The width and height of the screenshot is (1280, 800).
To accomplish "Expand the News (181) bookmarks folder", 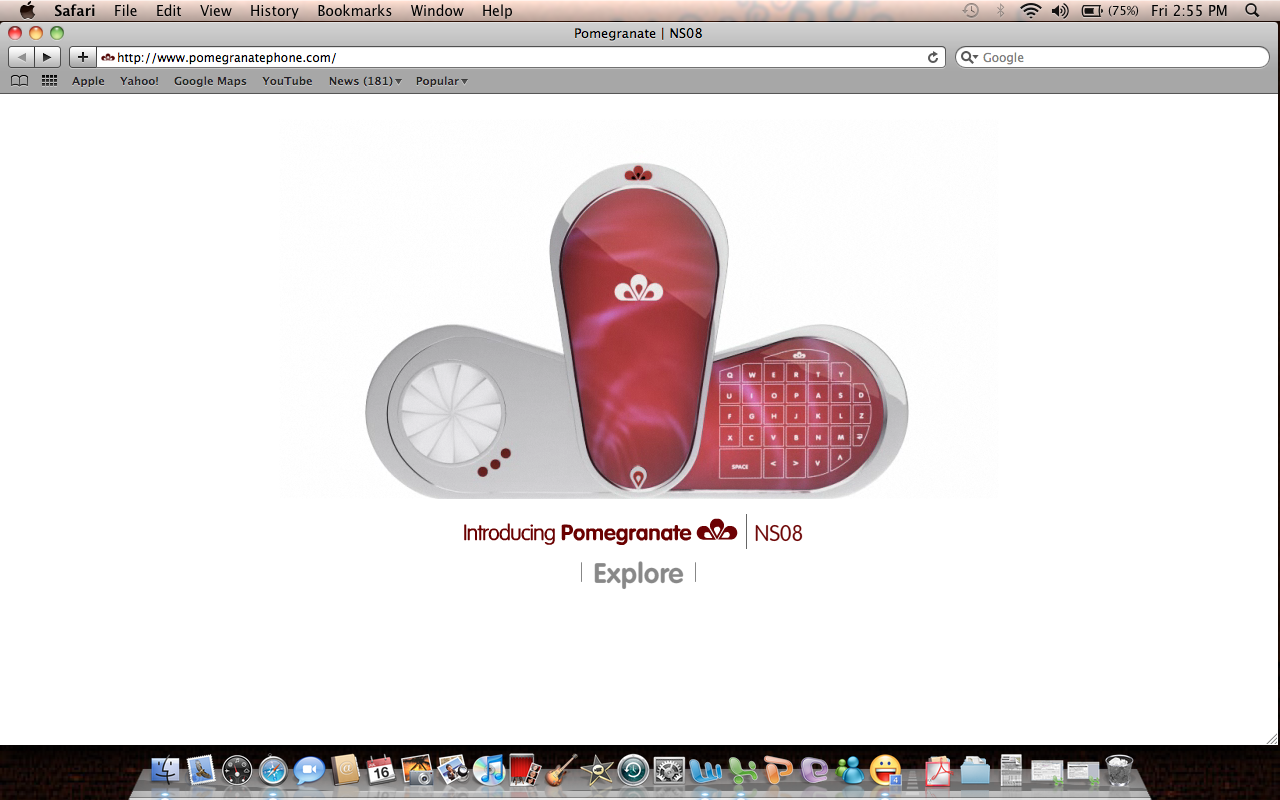I will click(365, 81).
